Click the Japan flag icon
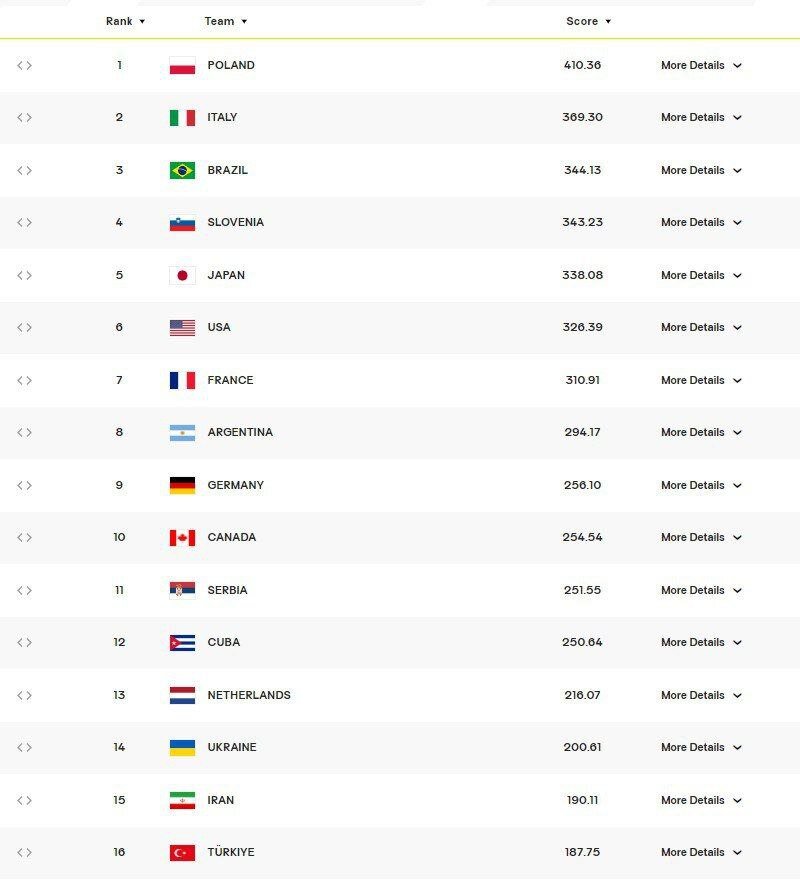This screenshot has width=800, height=882. click(182, 276)
